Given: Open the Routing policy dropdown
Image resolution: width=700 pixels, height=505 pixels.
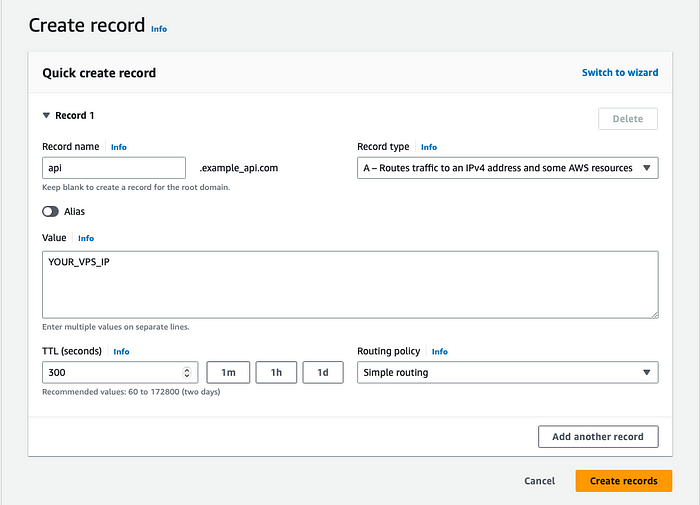Looking at the screenshot, I should [508, 372].
